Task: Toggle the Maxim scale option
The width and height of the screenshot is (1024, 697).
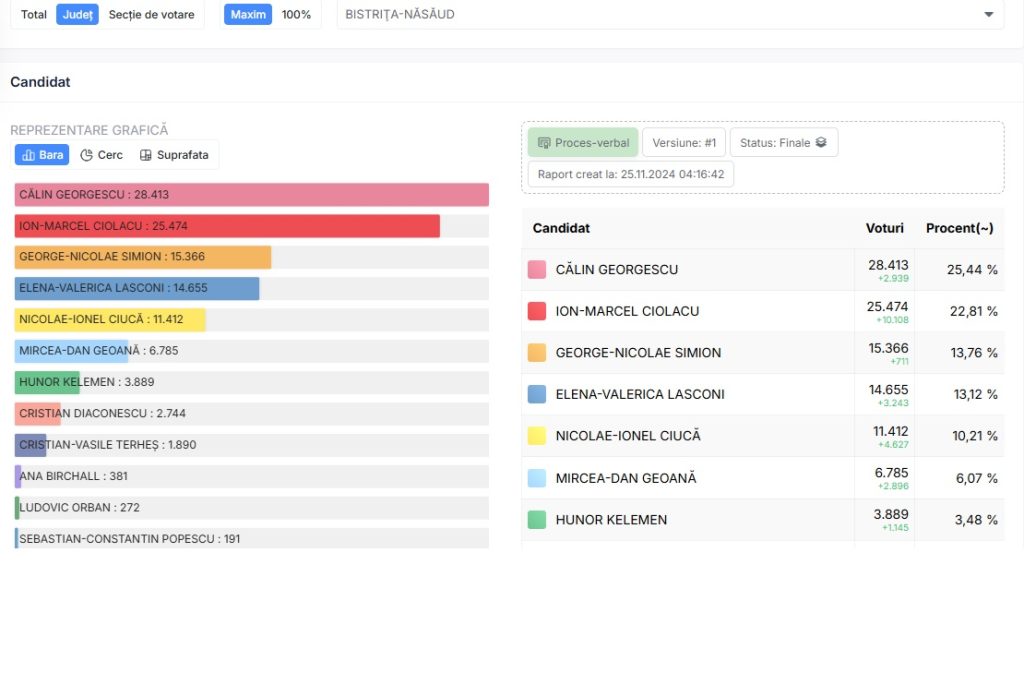Action: pyautogui.click(x=248, y=15)
